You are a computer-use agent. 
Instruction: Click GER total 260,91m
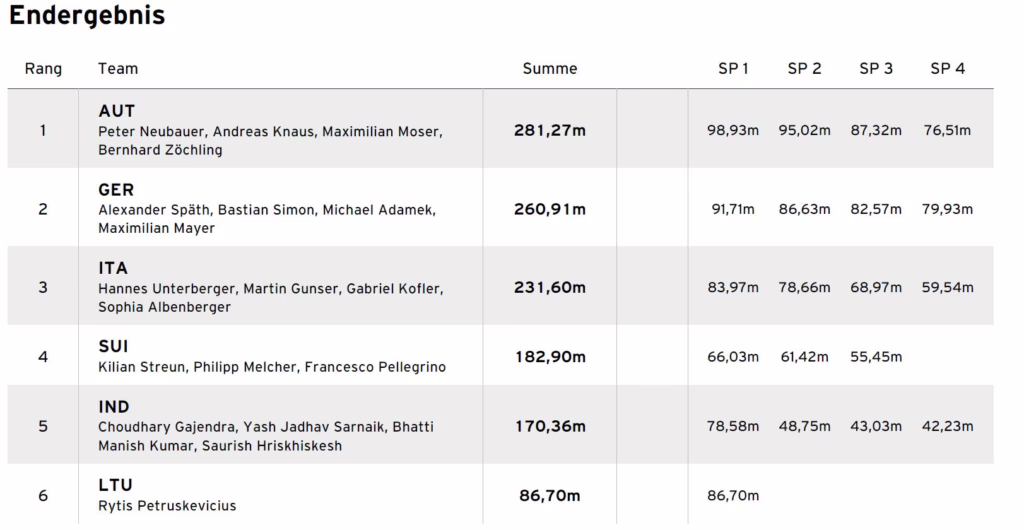(x=550, y=209)
